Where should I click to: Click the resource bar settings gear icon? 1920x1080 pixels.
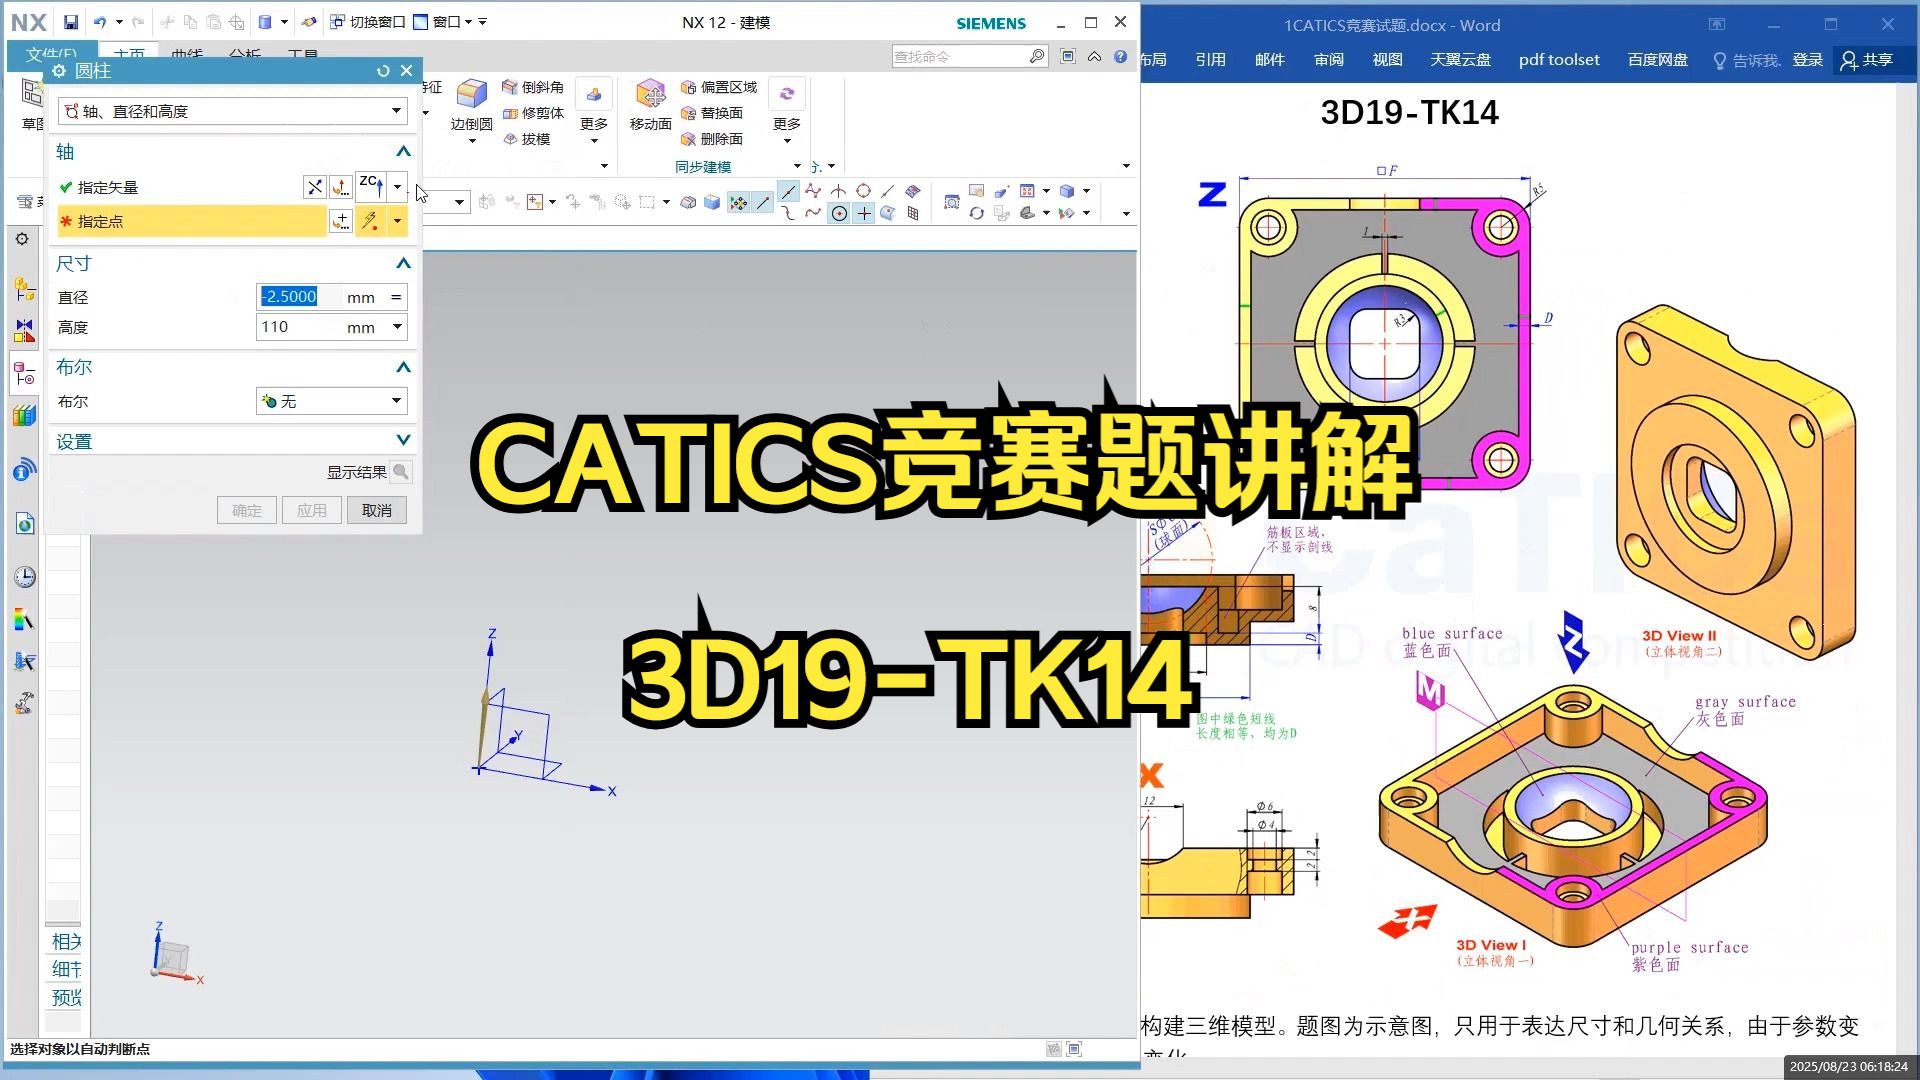pos(22,239)
